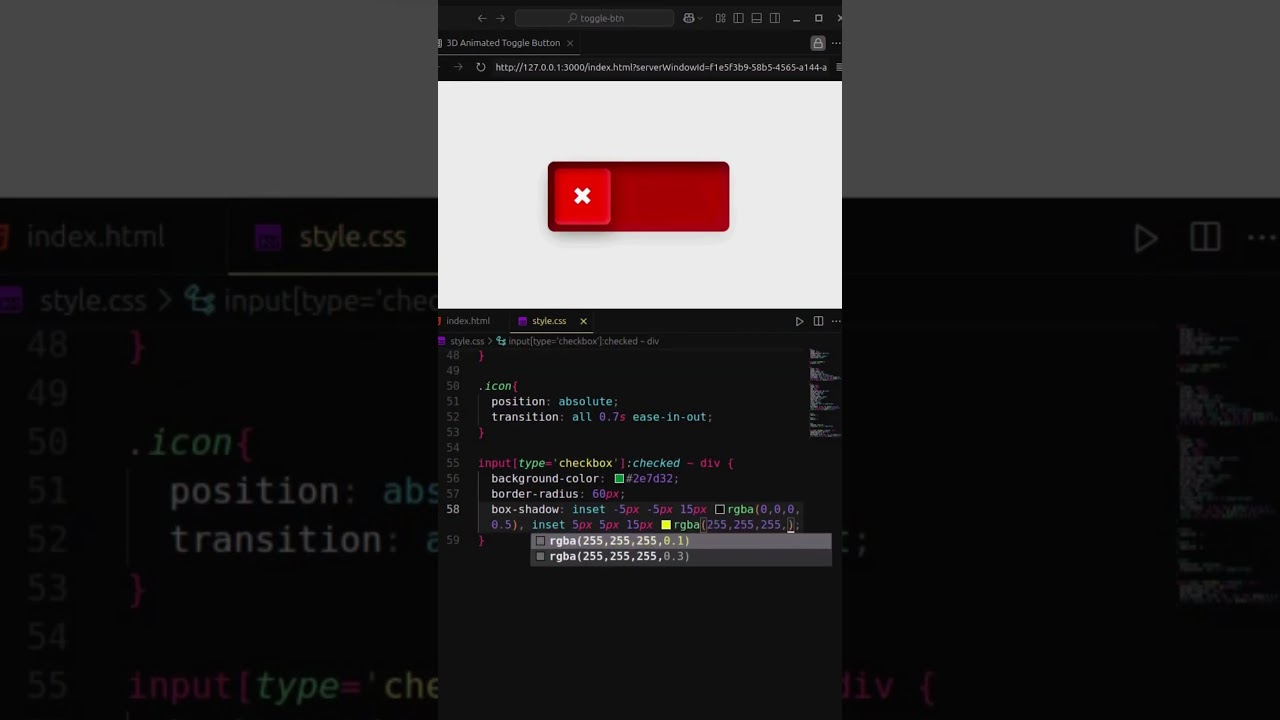Toggle the secondary side bar

[x=774, y=18]
